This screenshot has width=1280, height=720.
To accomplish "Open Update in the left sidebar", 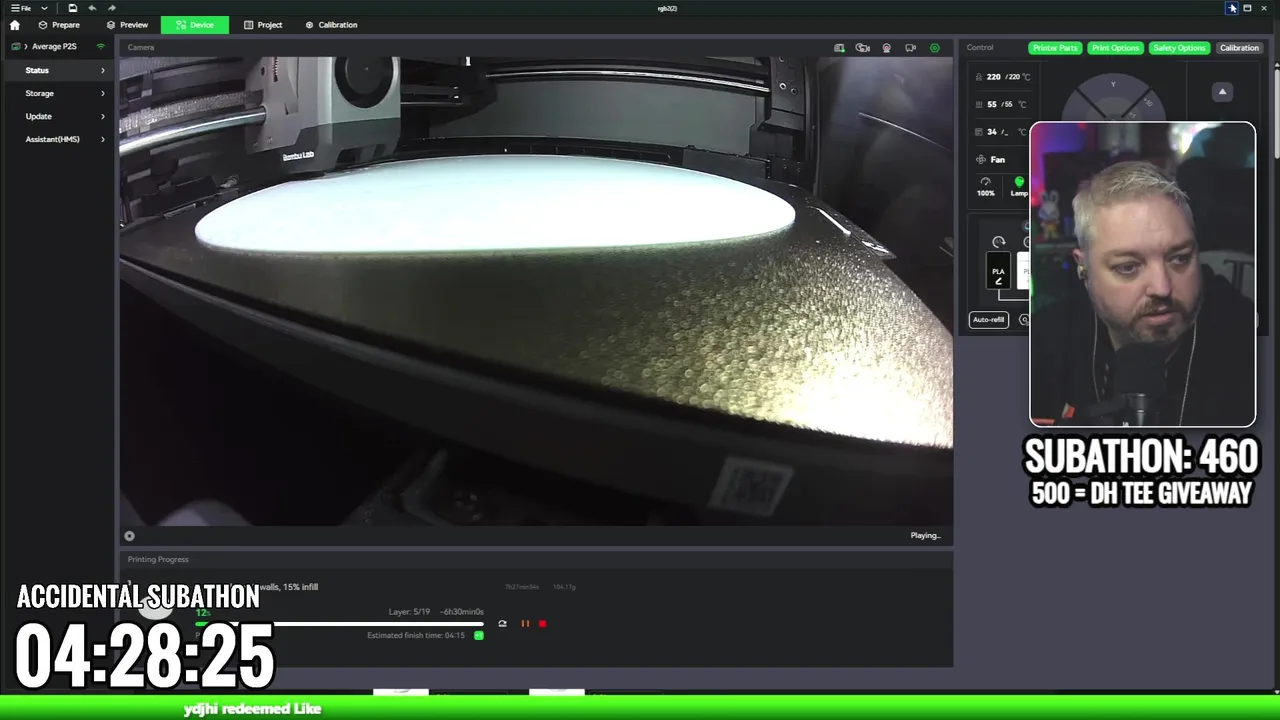I will (58, 116).
